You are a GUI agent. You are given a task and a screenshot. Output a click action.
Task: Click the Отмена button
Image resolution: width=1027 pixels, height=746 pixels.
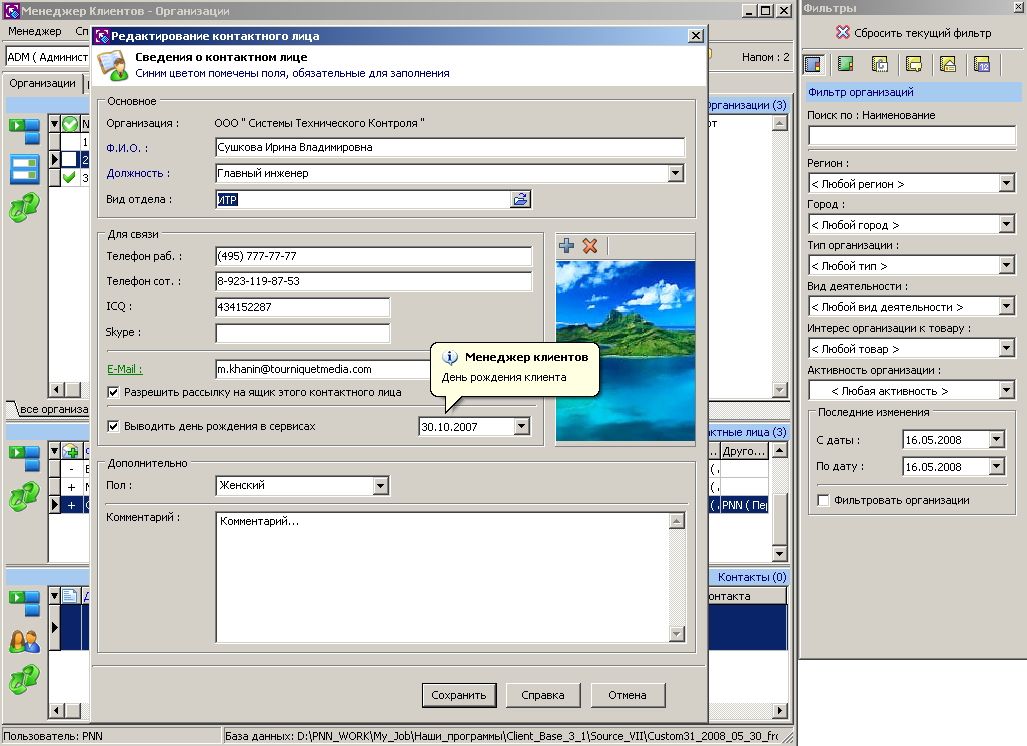tap(627, 695)
